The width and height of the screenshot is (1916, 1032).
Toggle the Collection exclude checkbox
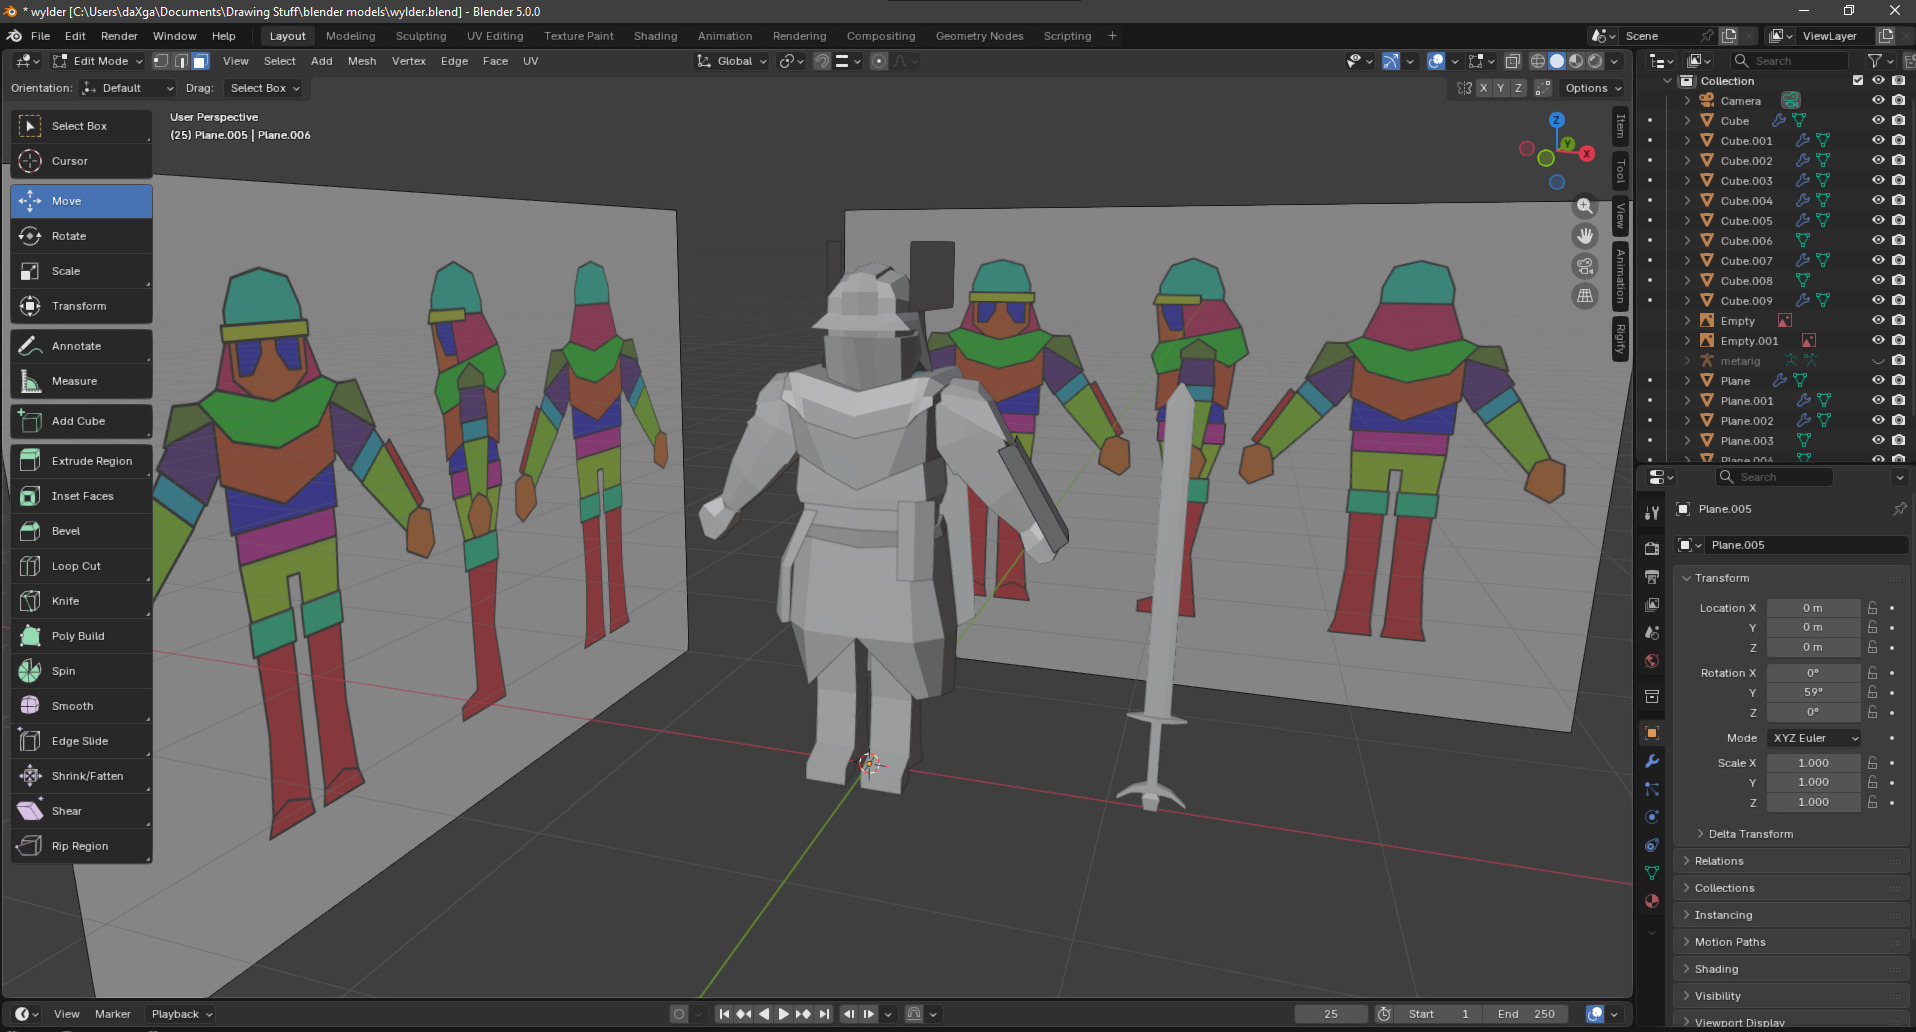[1858, 81]
